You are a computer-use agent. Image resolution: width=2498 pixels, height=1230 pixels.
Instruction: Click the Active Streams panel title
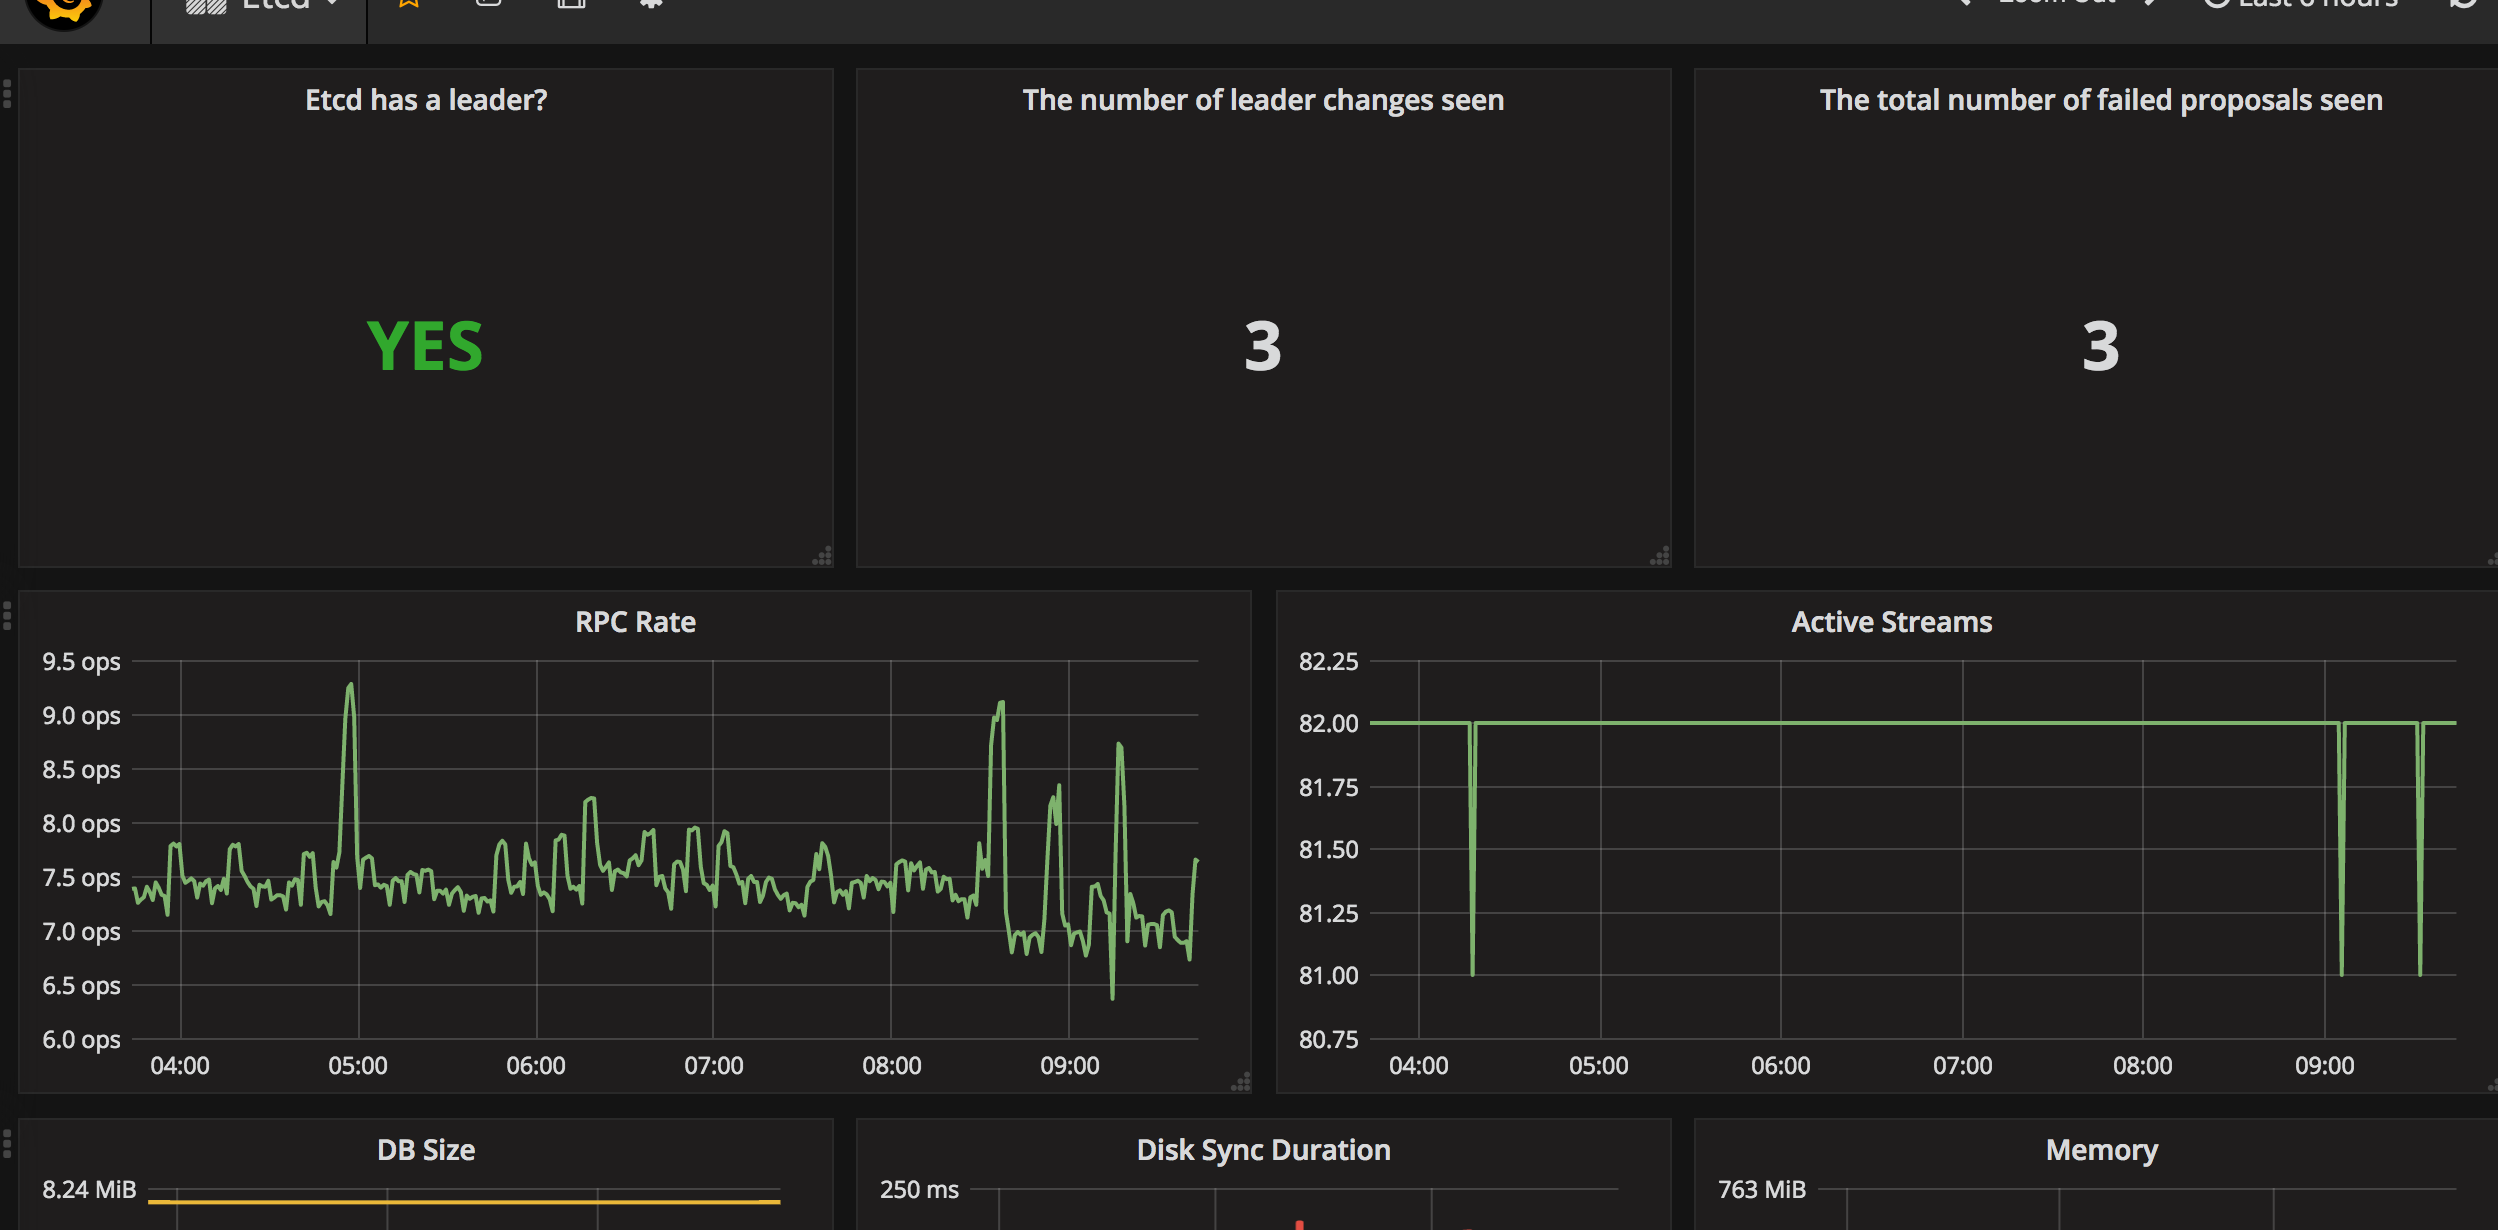point(1891,622)
